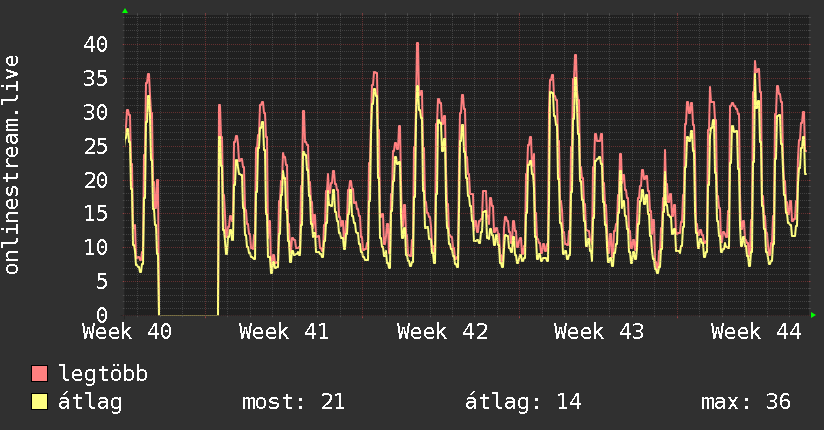Screen dimensions: 824x430
Task: Click the Week 42 axis label
Action: pyautogui.click(x=442, y=332)
